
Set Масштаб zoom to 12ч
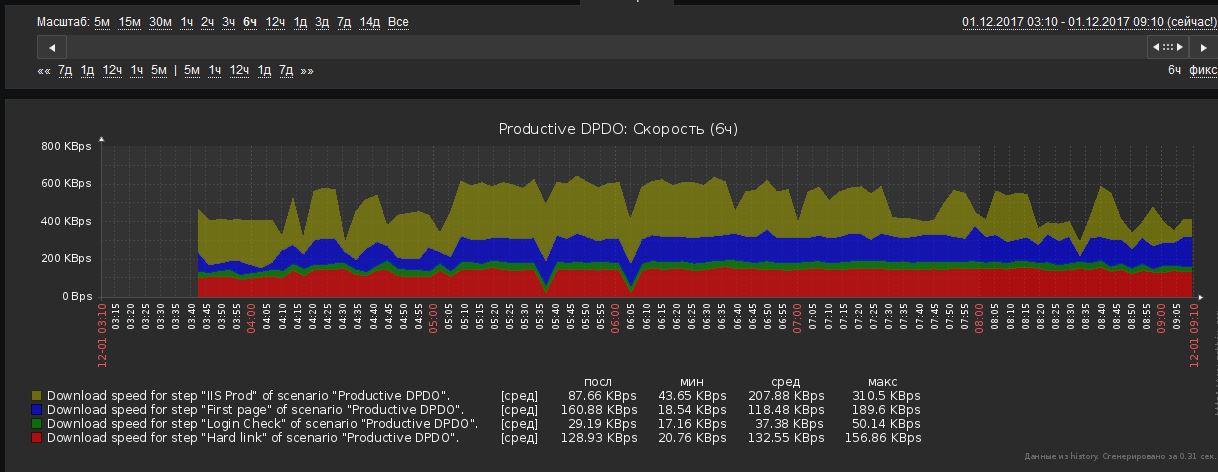pyautogui.click(x=275, y=22)
